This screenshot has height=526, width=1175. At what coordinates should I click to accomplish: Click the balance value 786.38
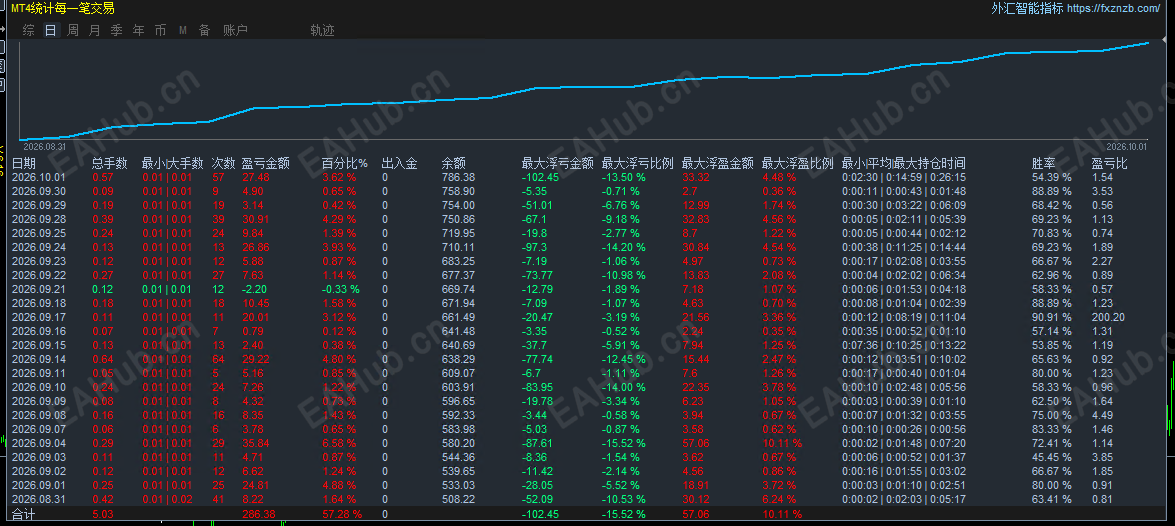pyautogui.click(x=458, y=178)
